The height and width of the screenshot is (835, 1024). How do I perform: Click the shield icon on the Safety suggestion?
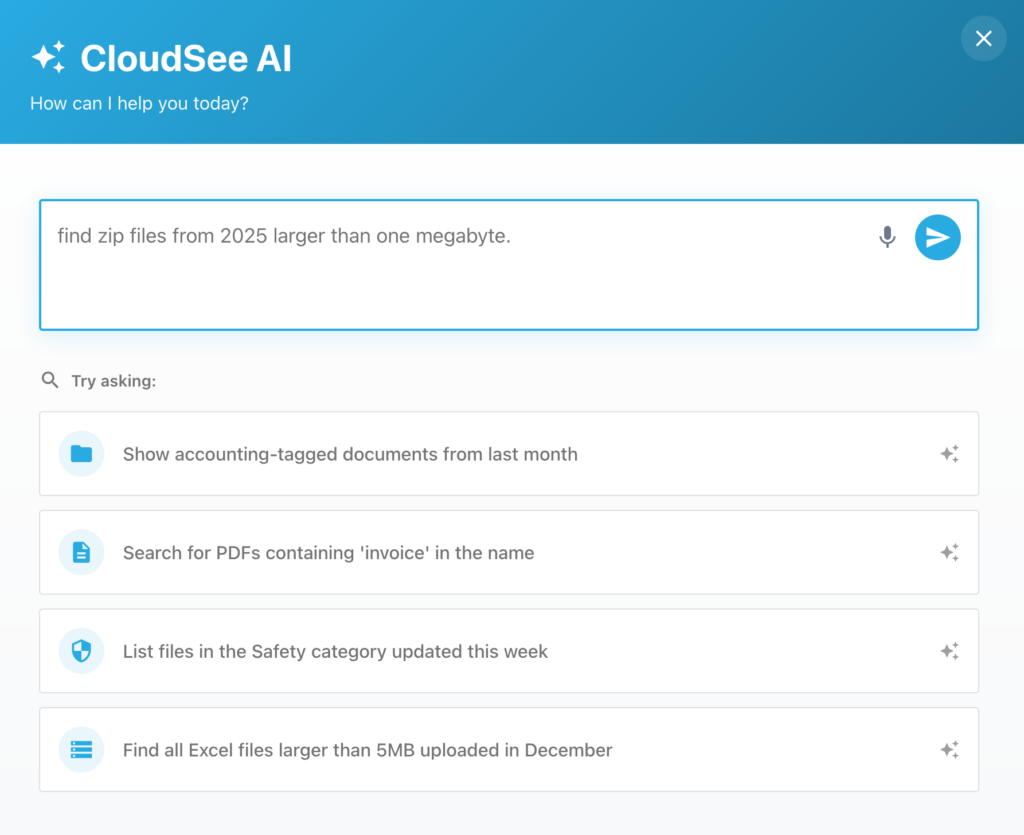81,651
